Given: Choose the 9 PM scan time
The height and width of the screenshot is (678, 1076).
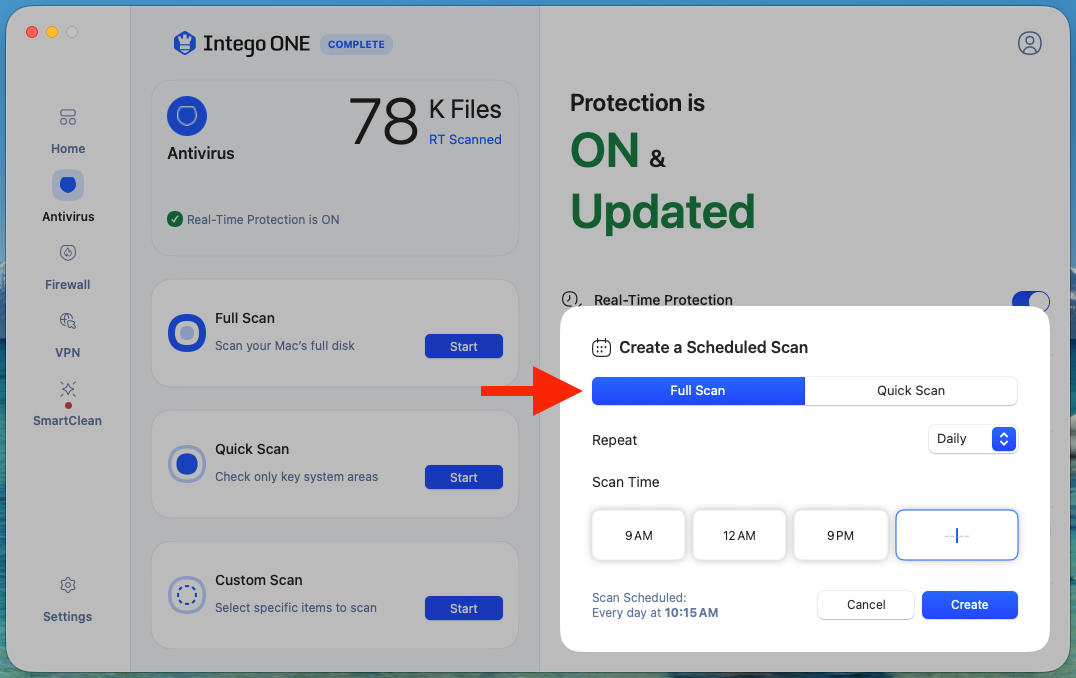Looking at the screenshot, I should (841, 535).
